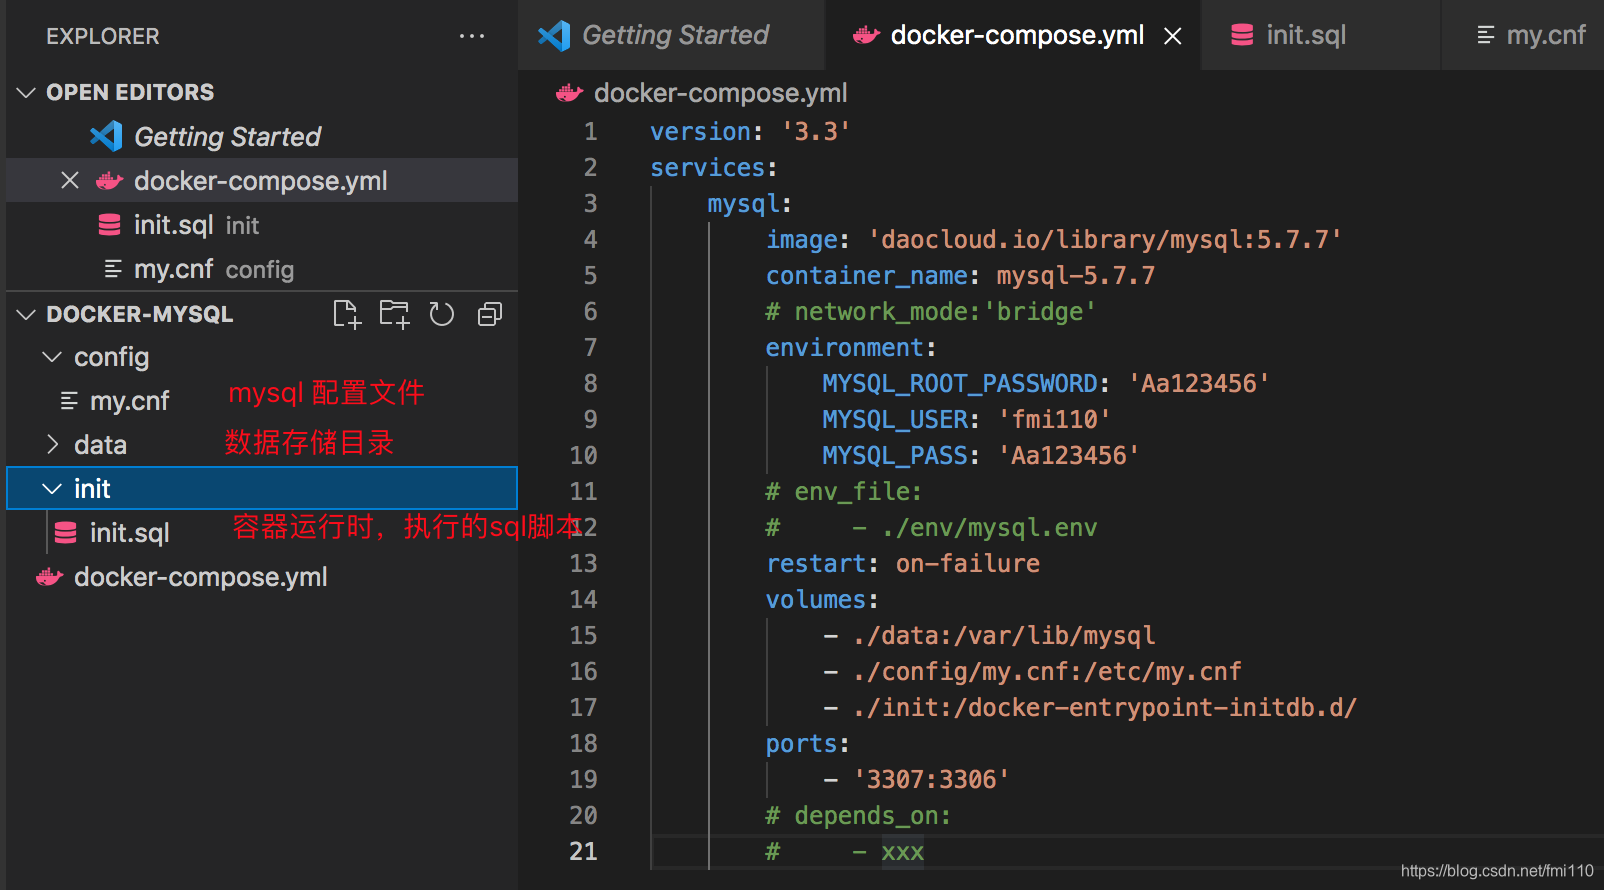The width and height of the screenshot is (1604, 890).
Task: Open docker-compose.yml in the file tree
Action: coord(262,577)
